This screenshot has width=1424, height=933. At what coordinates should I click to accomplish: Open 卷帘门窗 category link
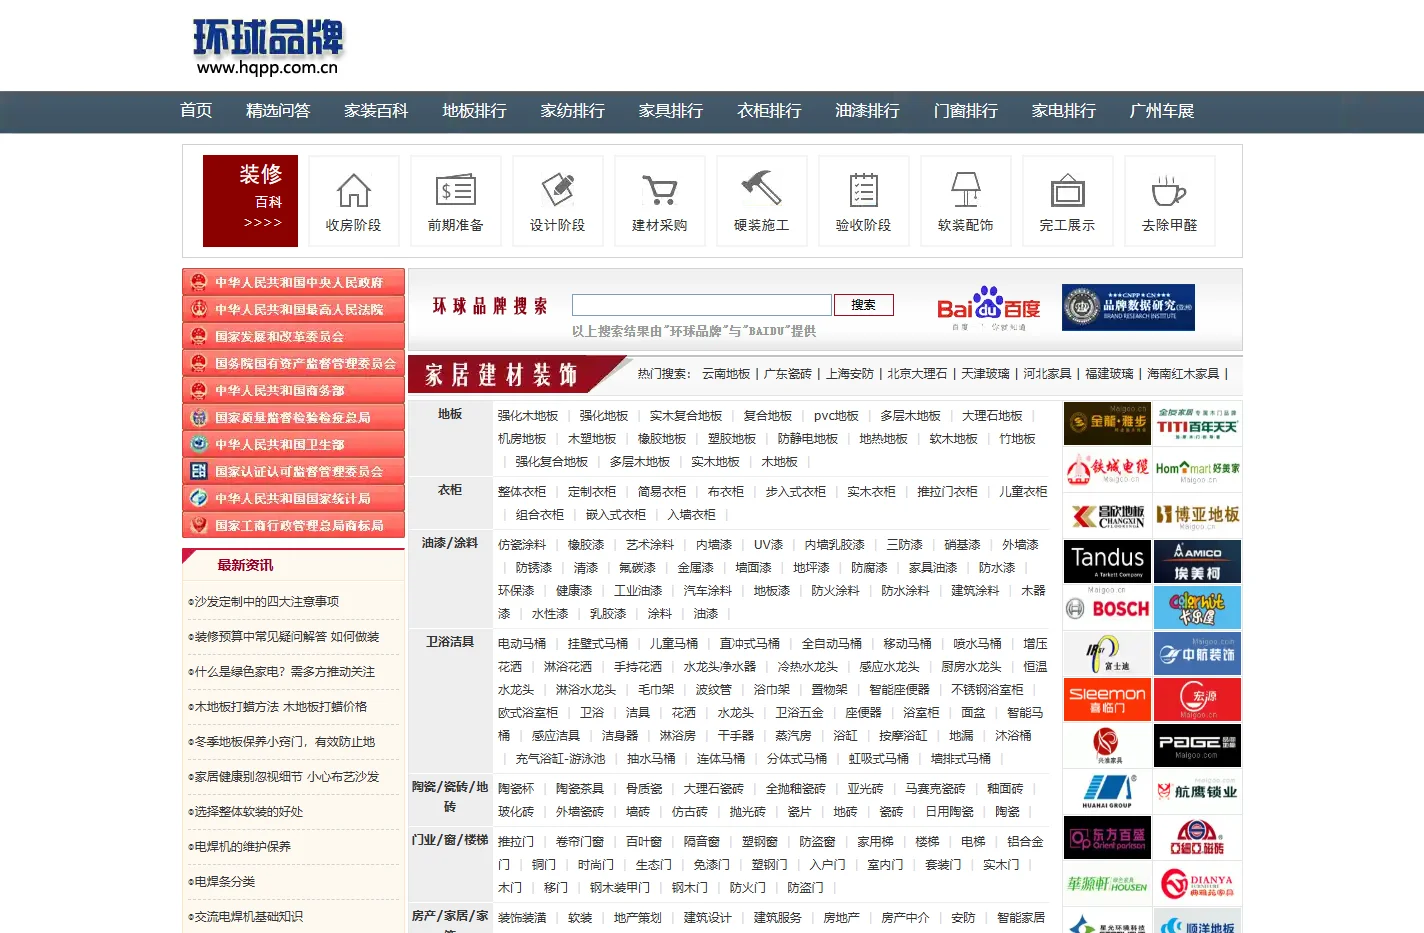(580, 842)
